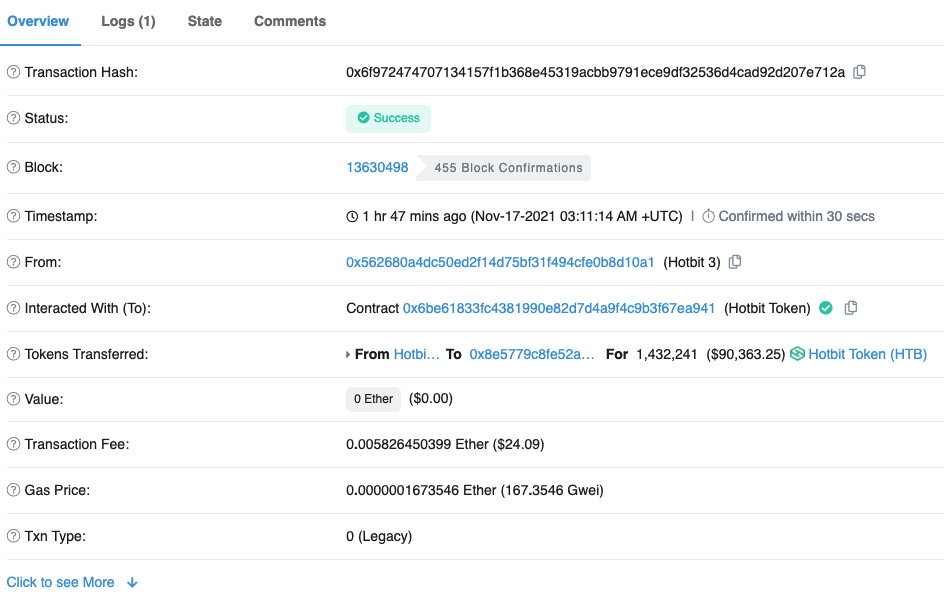This screenshot has width=944, height=594.
Task: Click the help icon next to Txn Type
Action: tap(14, 536)
